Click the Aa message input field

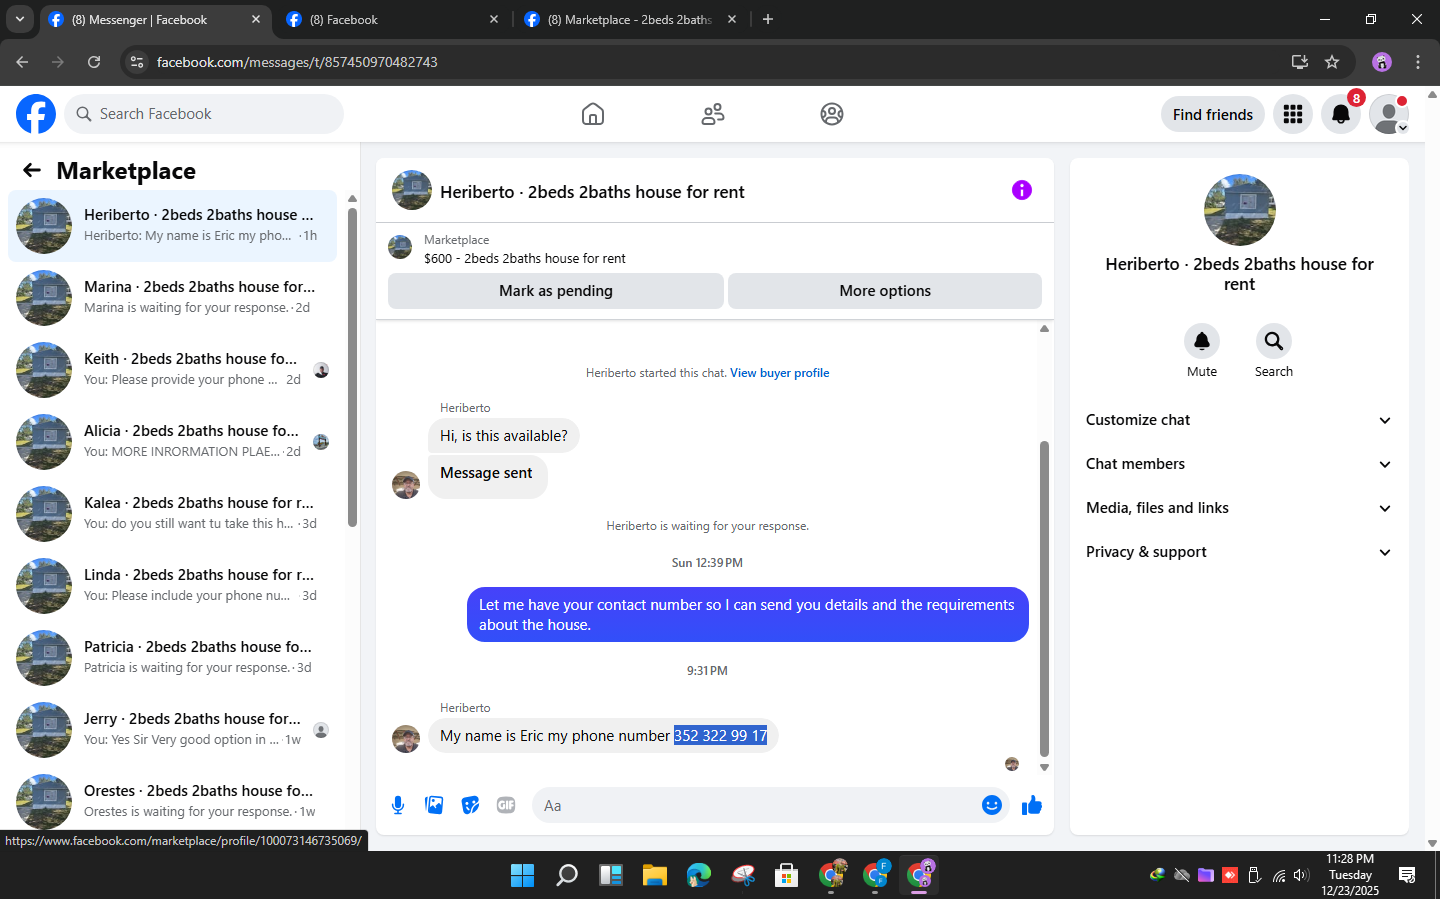pyautogui.click(x=757, y=805)
